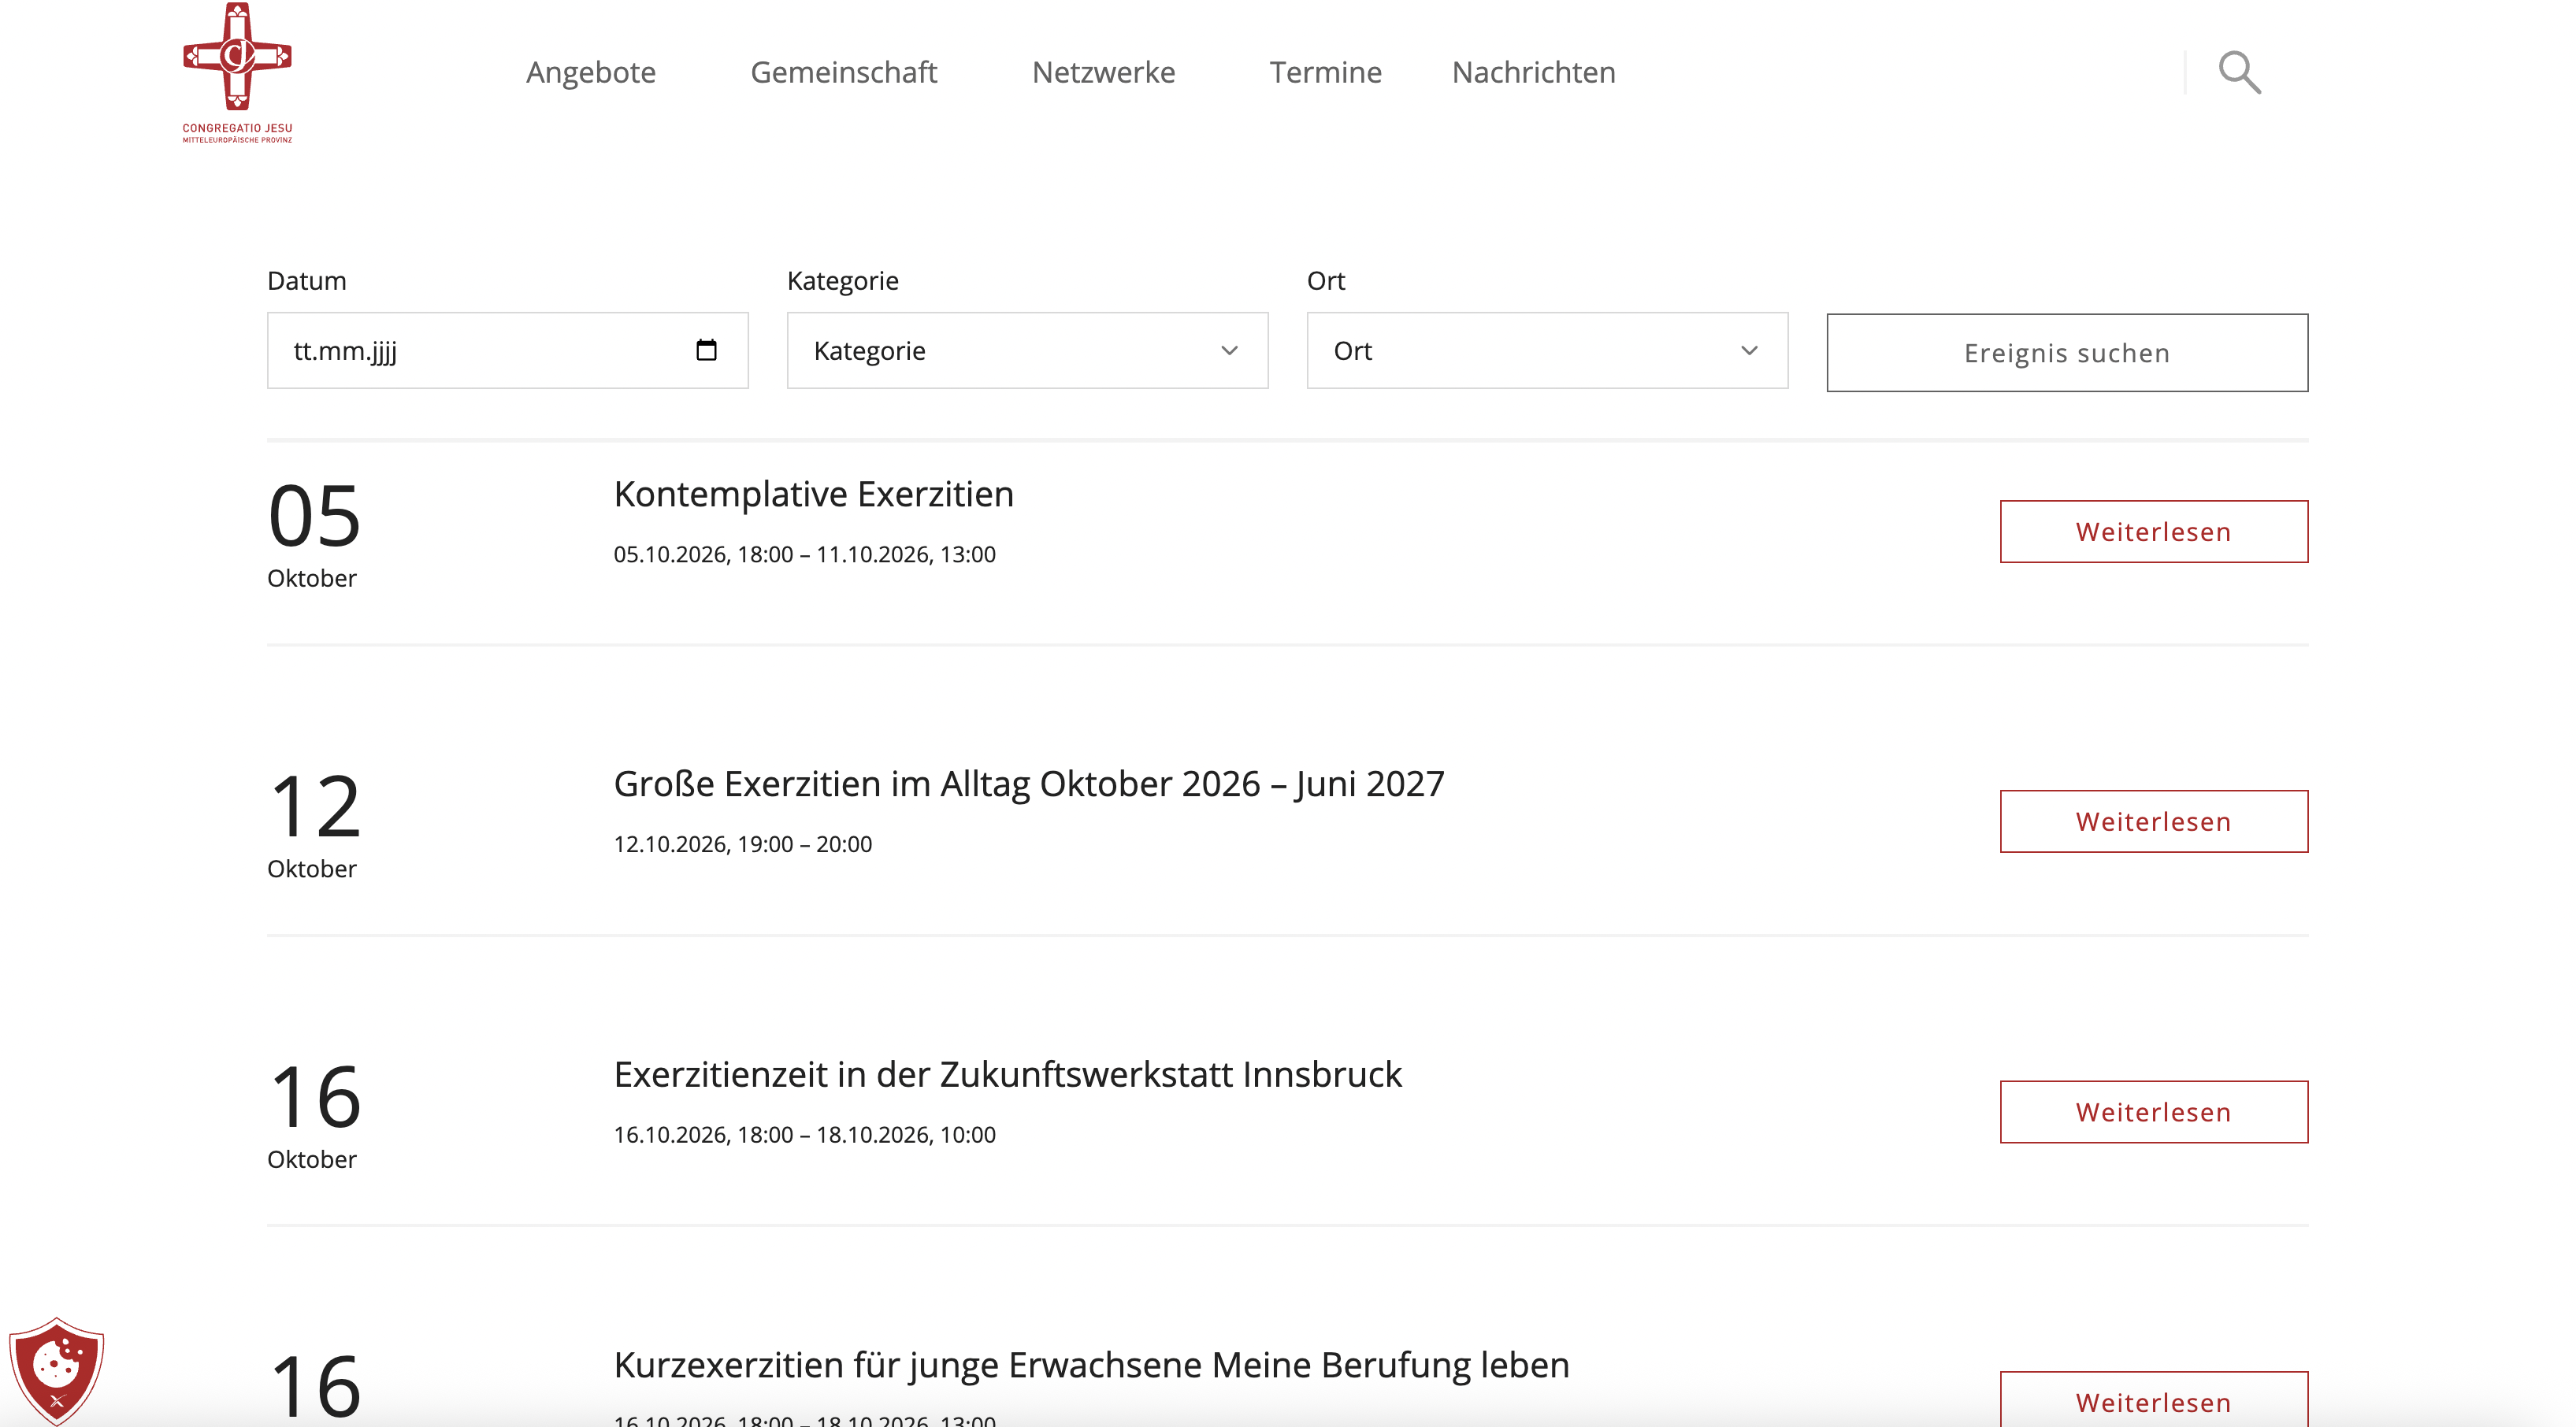
Task: Click the Kategorie label above the dropdown
Action: tap(842, 280)
